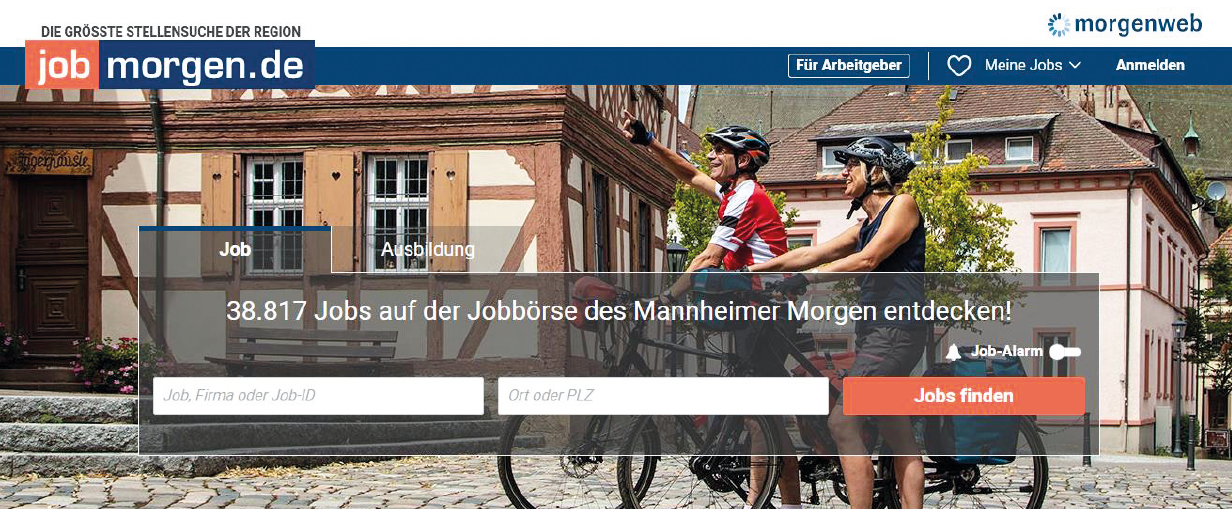Focus the Job, Firma oder Job-ID field

click(318, 396)
